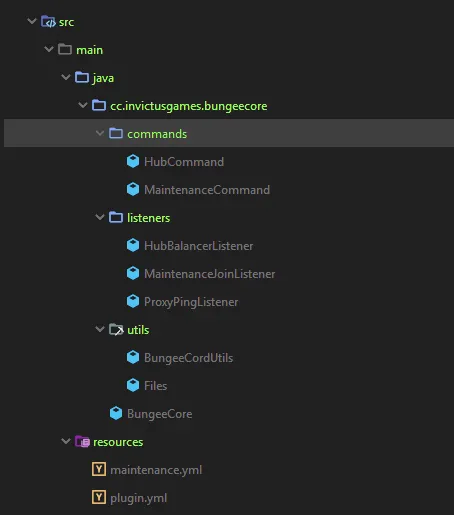Collapse the main folder chevron

(49, 49)
